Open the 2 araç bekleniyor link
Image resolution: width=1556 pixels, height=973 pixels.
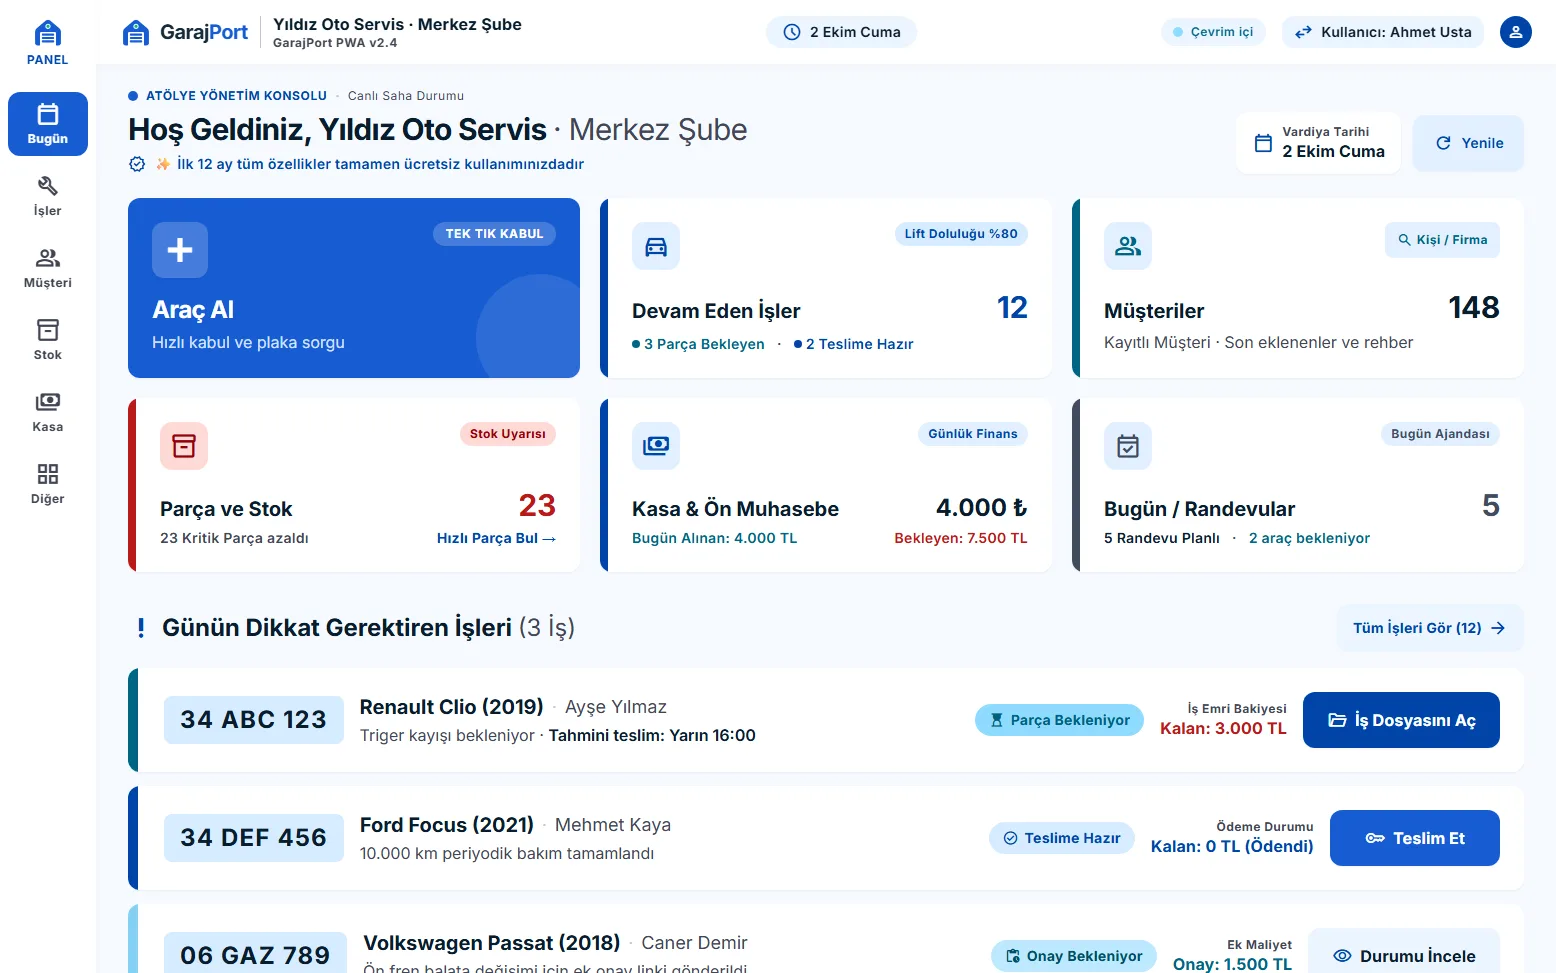1309,538
